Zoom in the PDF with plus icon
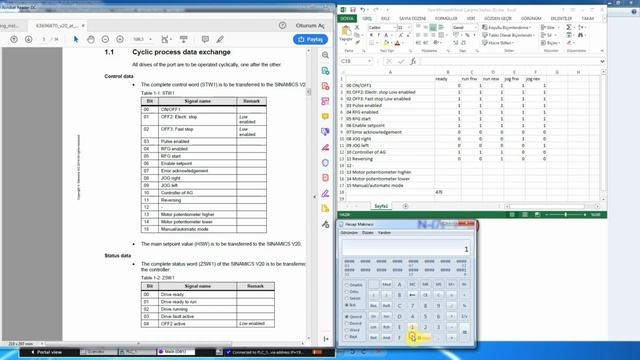The height and width of the screenshot is (360, 640). click(x=120, y=39)
